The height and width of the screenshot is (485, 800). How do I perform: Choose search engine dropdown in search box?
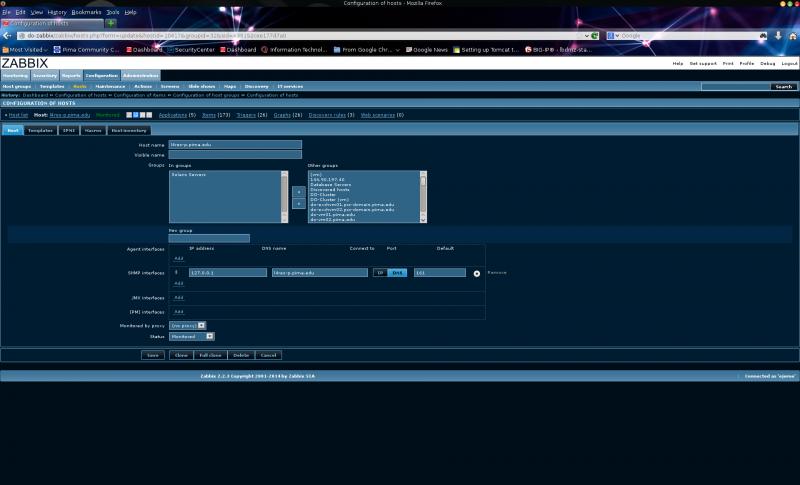coord(613,36)
